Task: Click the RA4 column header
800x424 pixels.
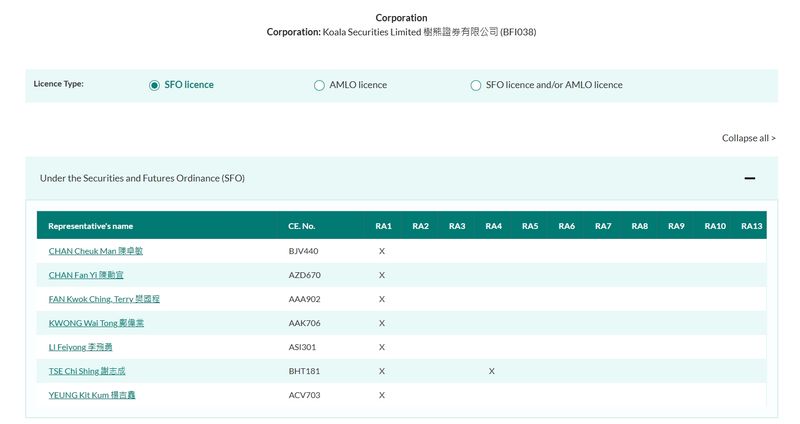Action: click(x=493, y=226)
